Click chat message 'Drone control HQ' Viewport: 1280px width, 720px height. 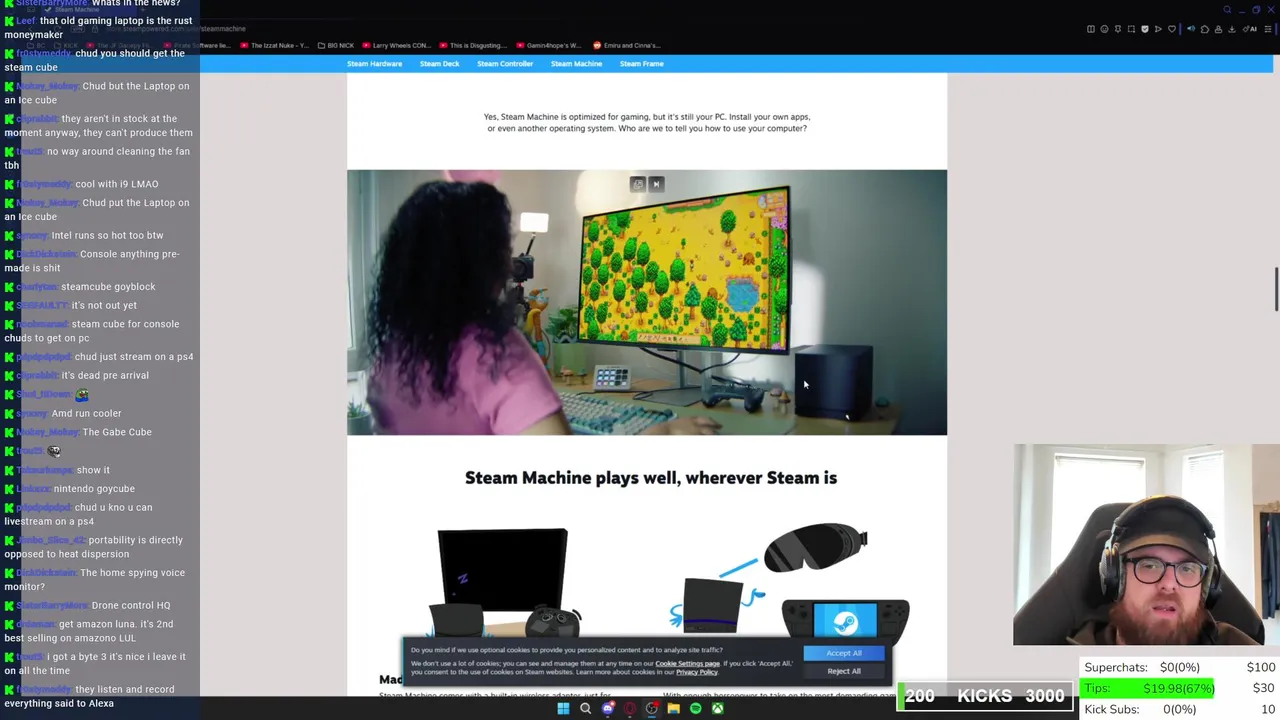tap(130, 605)
